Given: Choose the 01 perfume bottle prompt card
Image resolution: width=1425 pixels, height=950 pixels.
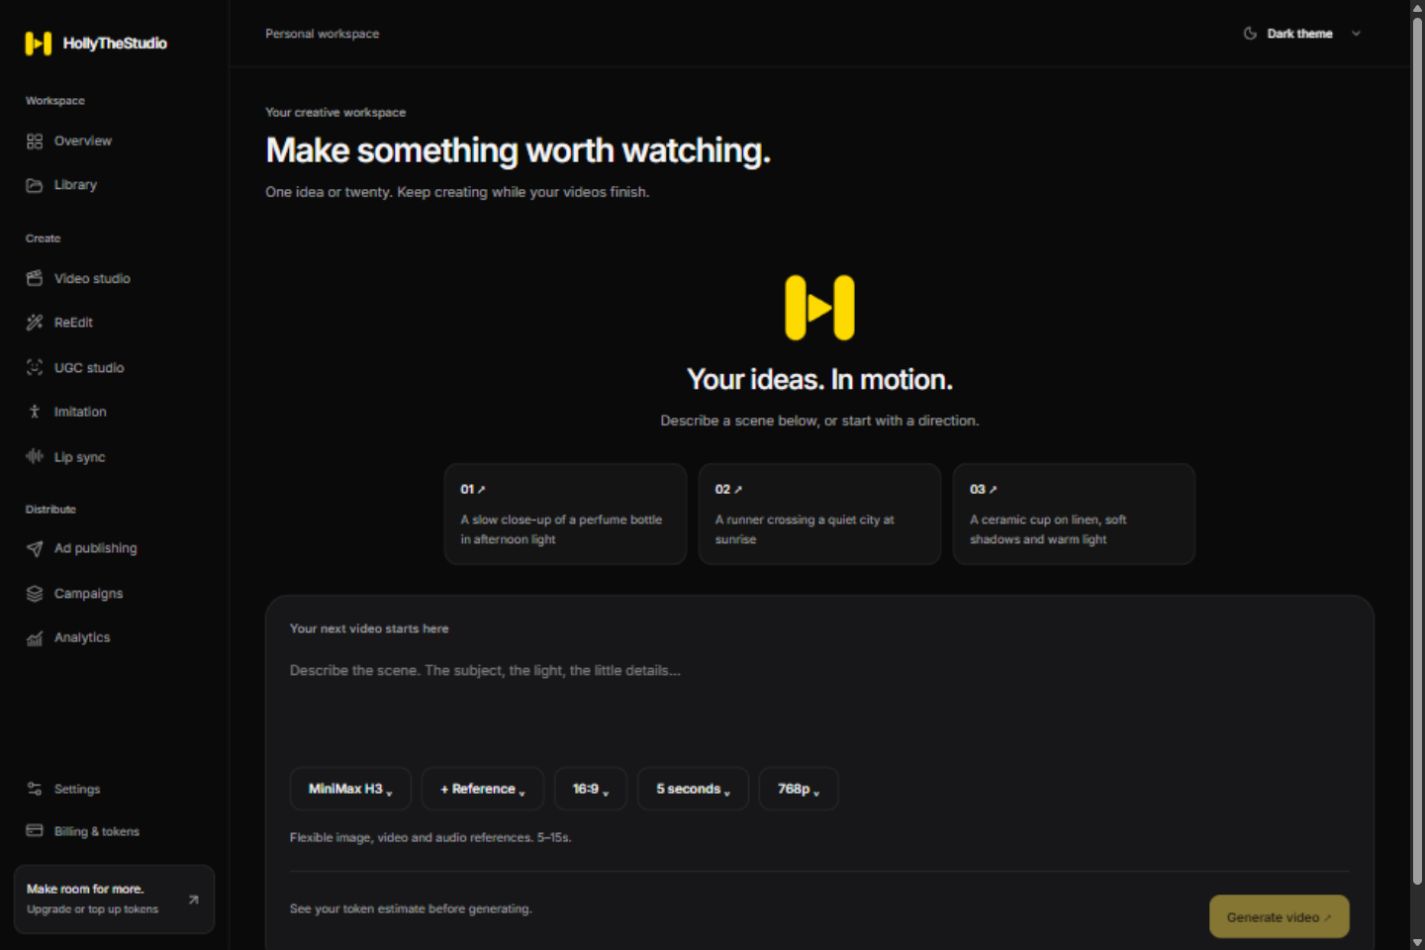Looking at the screenshot, I should coord(565,514).
